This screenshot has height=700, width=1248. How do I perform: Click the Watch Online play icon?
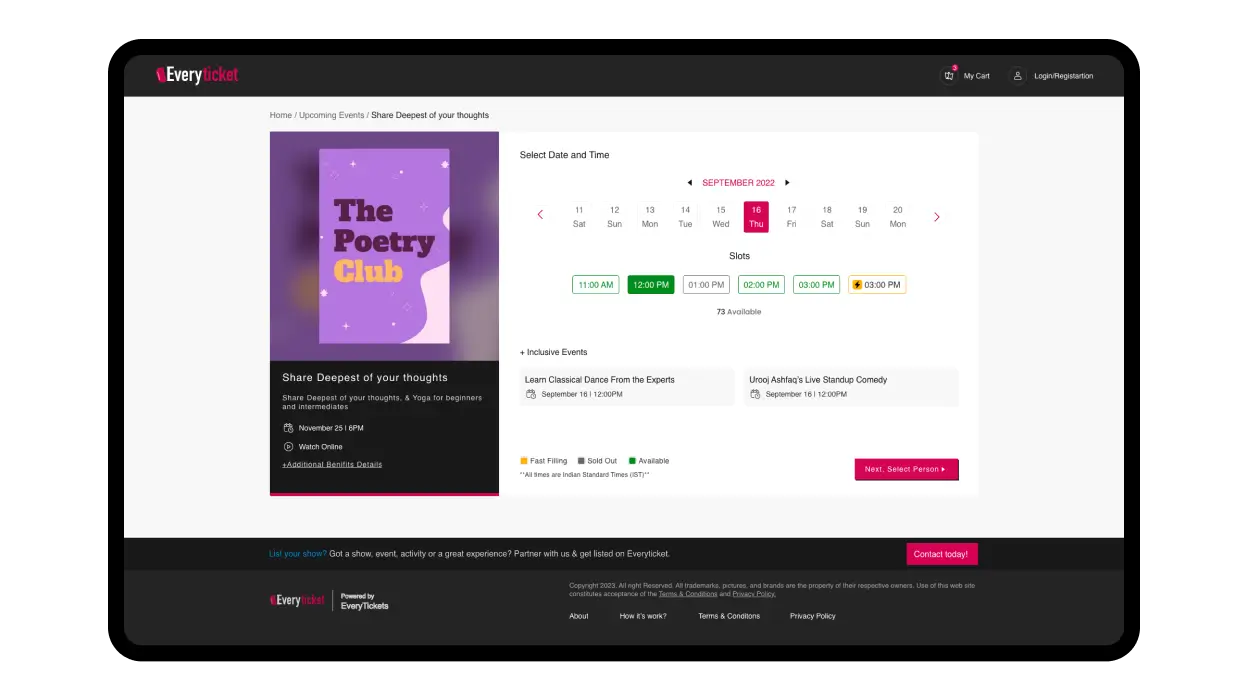click(x=288, y=447)
